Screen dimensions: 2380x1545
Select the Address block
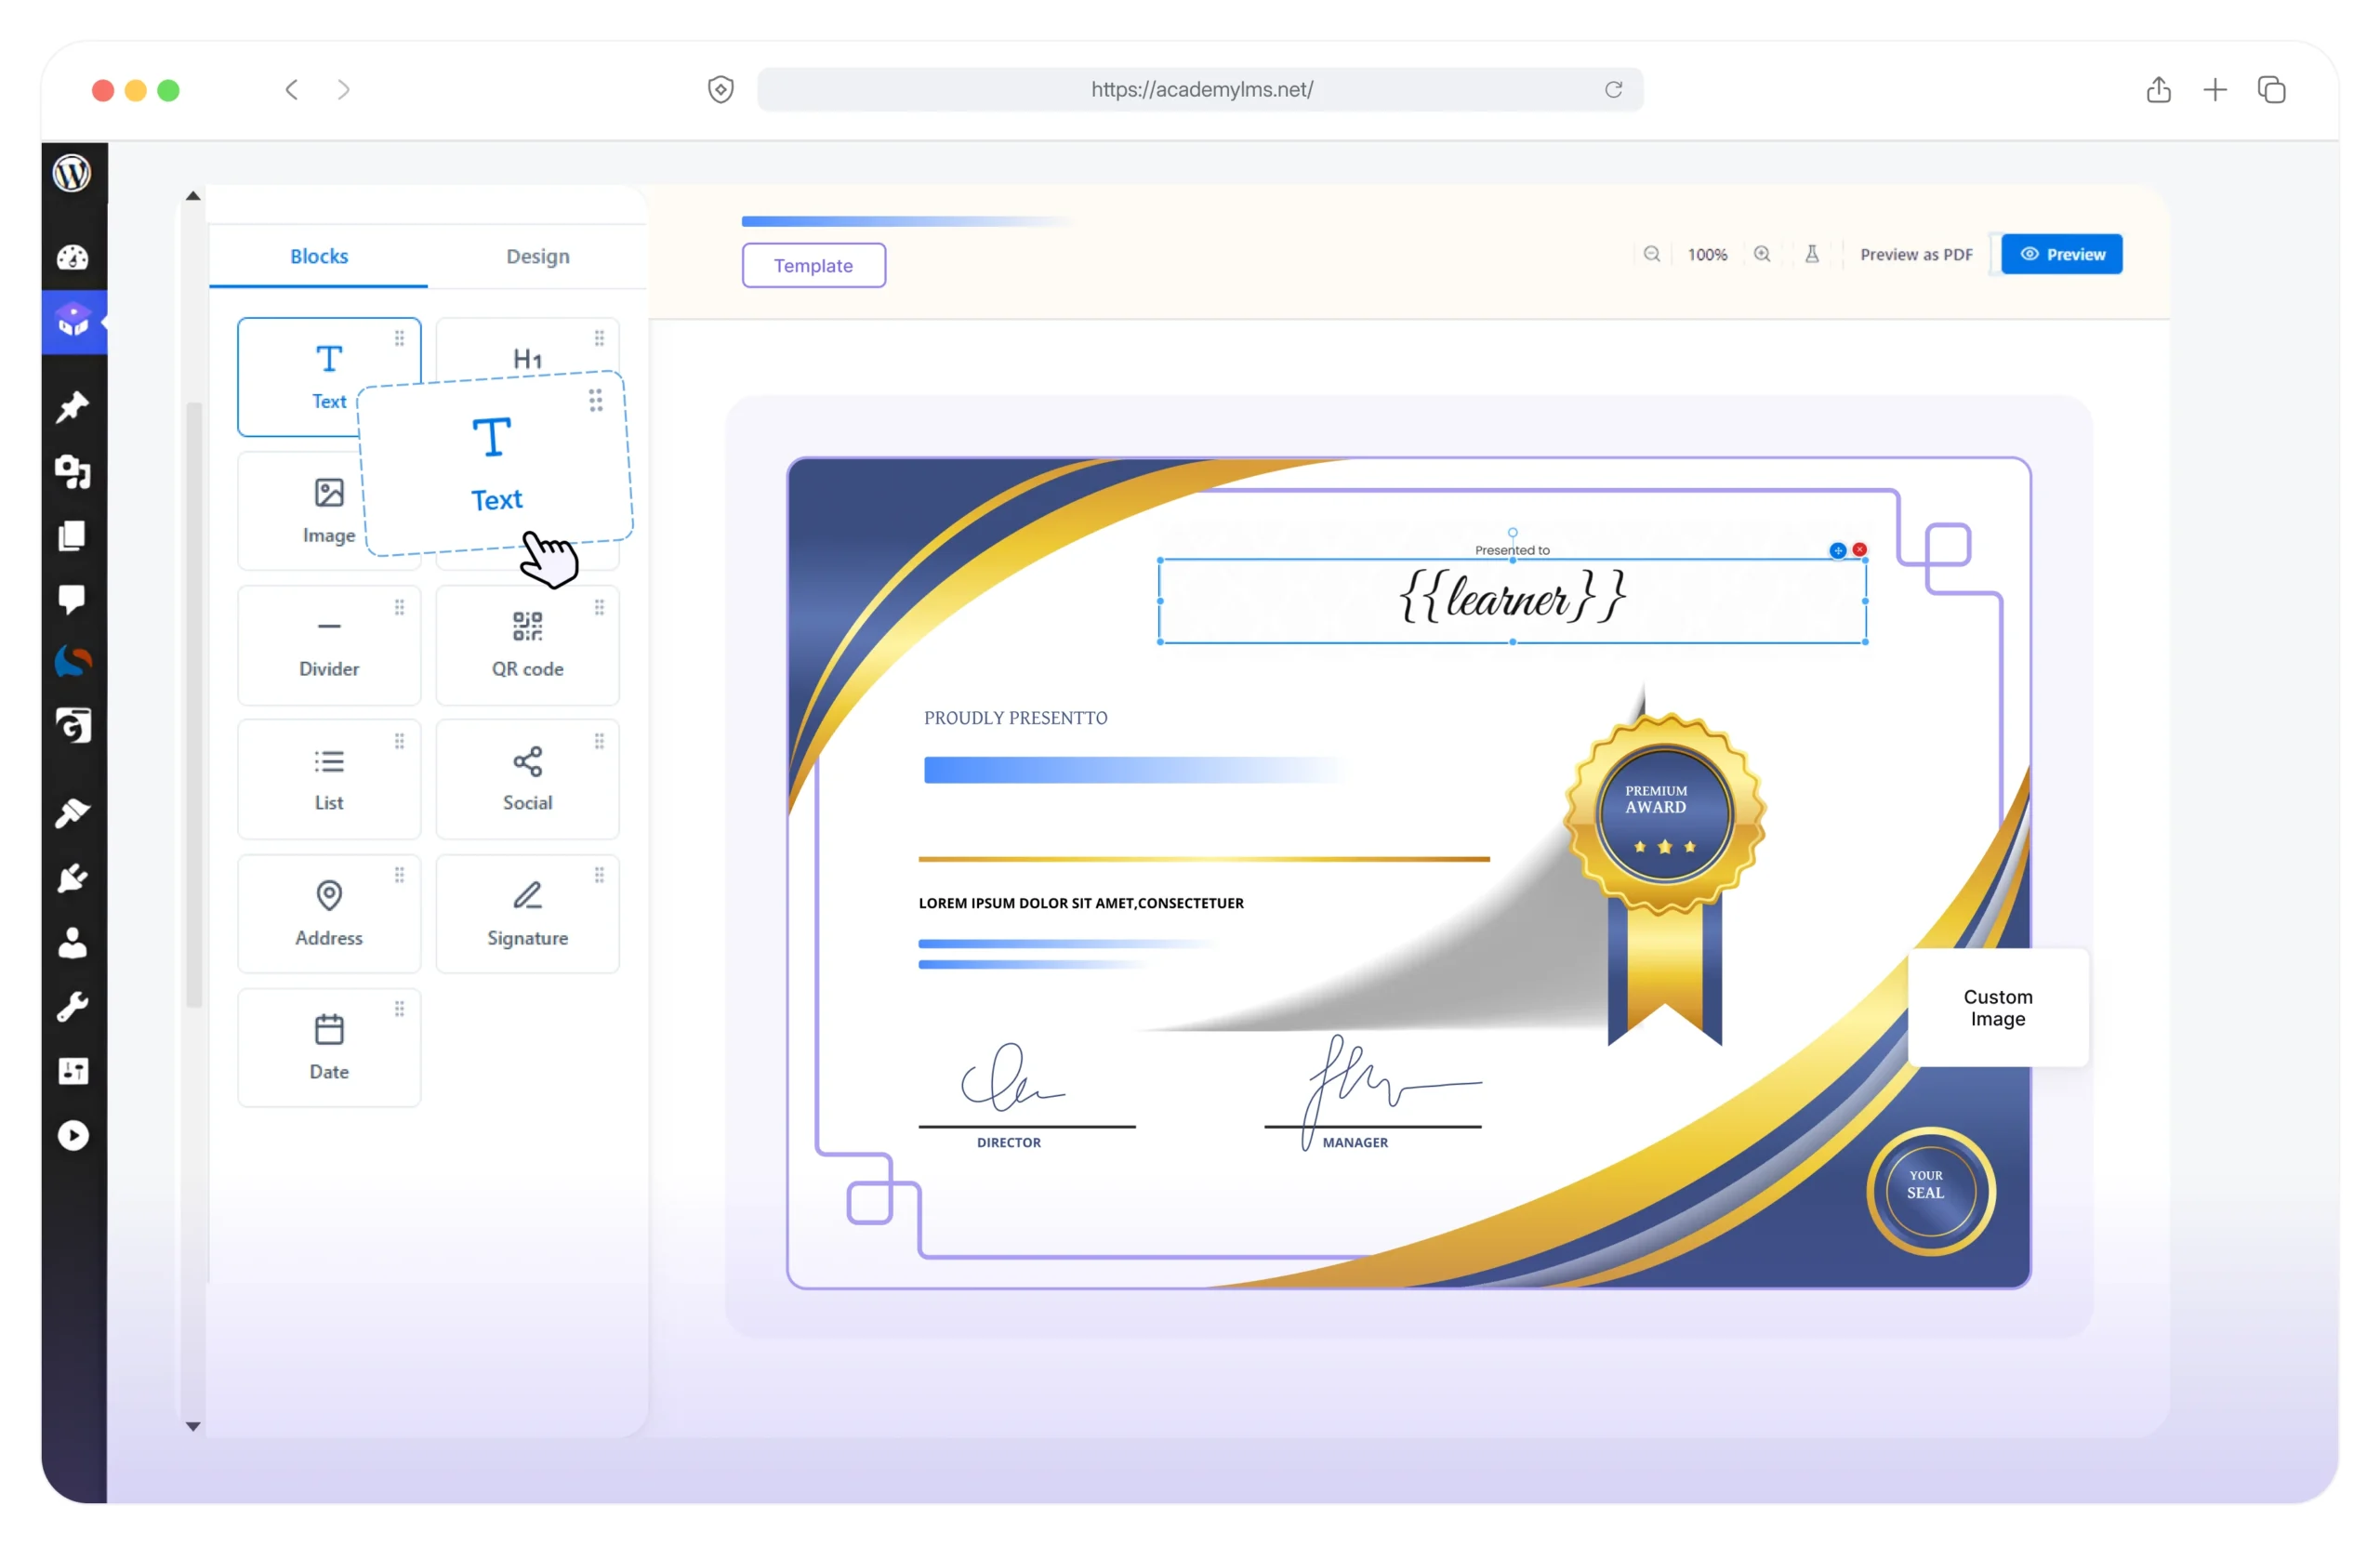(x=329, y=913)
